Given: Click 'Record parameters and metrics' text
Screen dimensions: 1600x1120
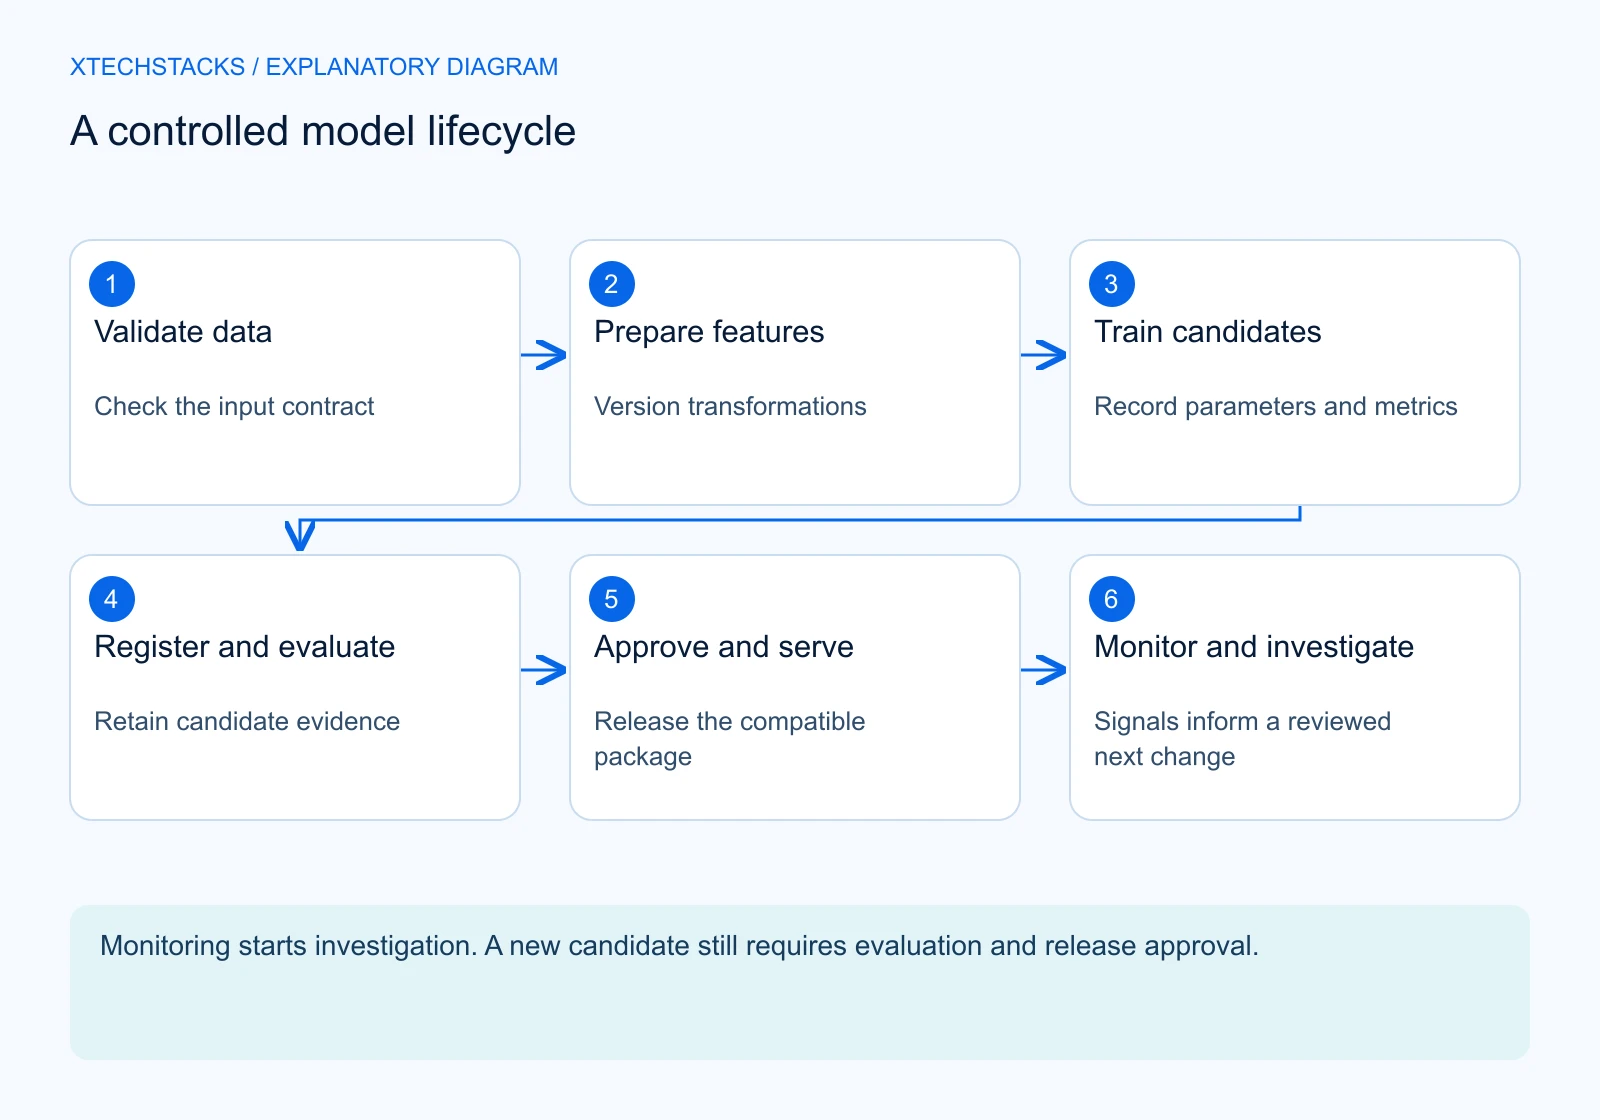Looking at the screenshot, I should click(x=1276, y=406).
